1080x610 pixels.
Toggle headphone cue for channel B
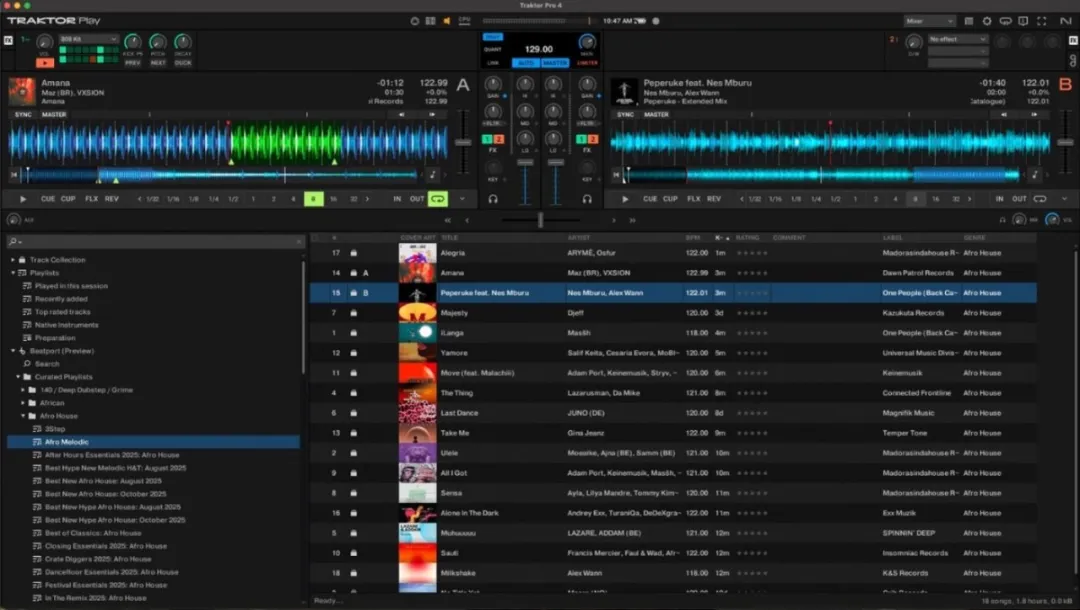(x=587, y=199)
